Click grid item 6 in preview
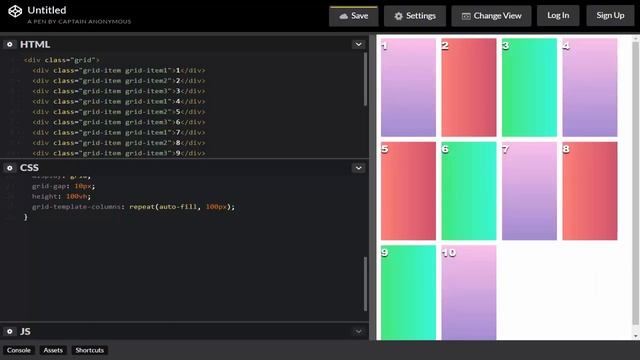The image size is (640, 360). click(x=469, y=191)
